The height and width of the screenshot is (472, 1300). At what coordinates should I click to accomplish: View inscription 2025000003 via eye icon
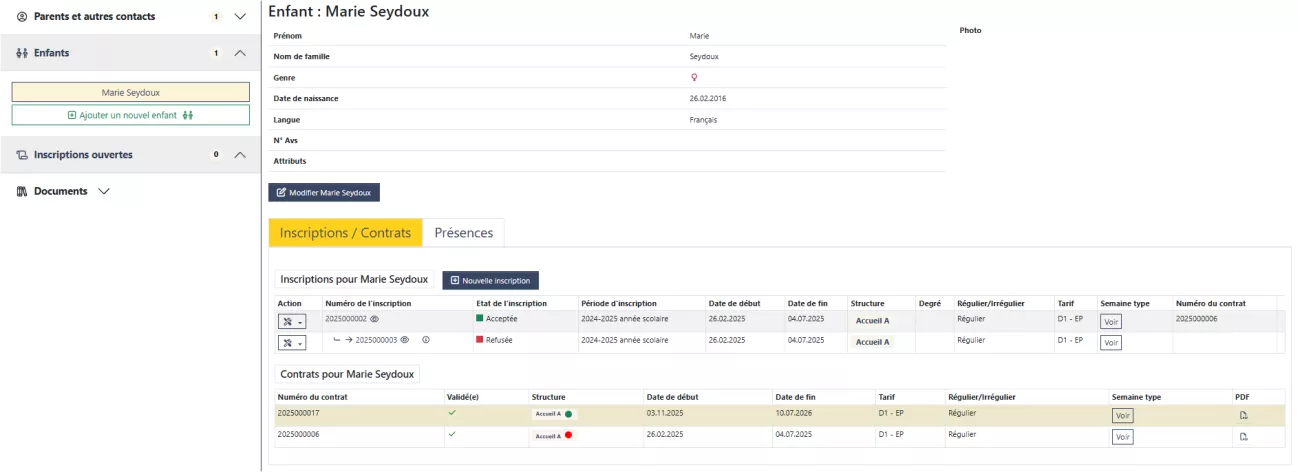click(405, 340)
